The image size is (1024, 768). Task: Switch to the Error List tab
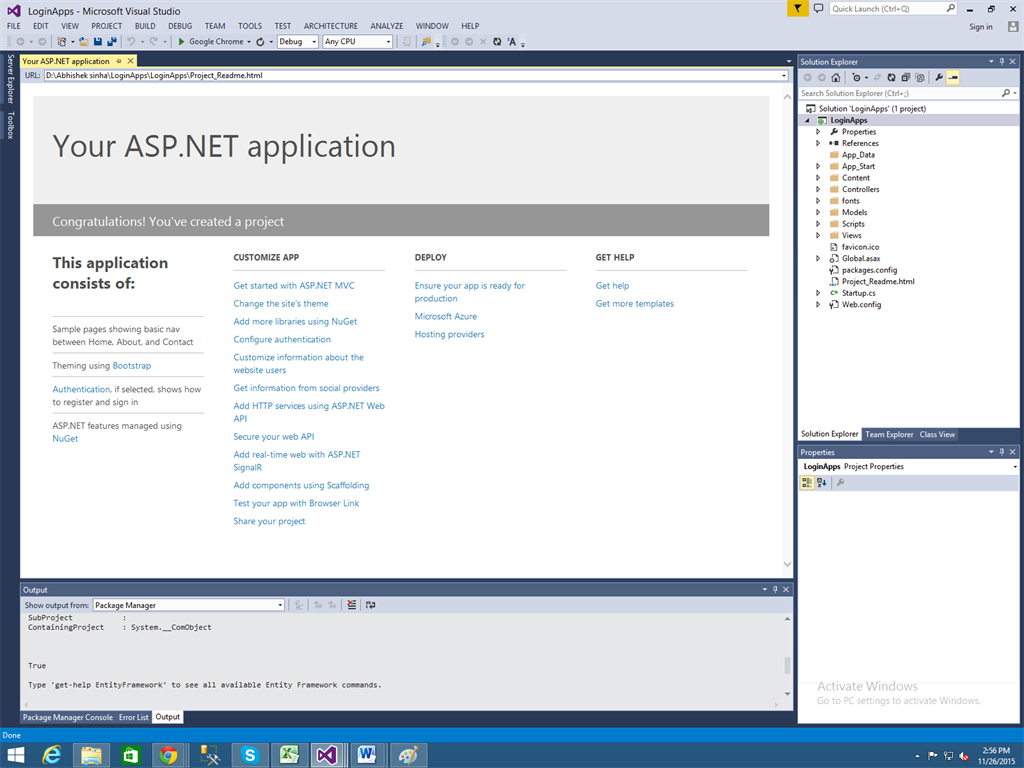[134, 717]
